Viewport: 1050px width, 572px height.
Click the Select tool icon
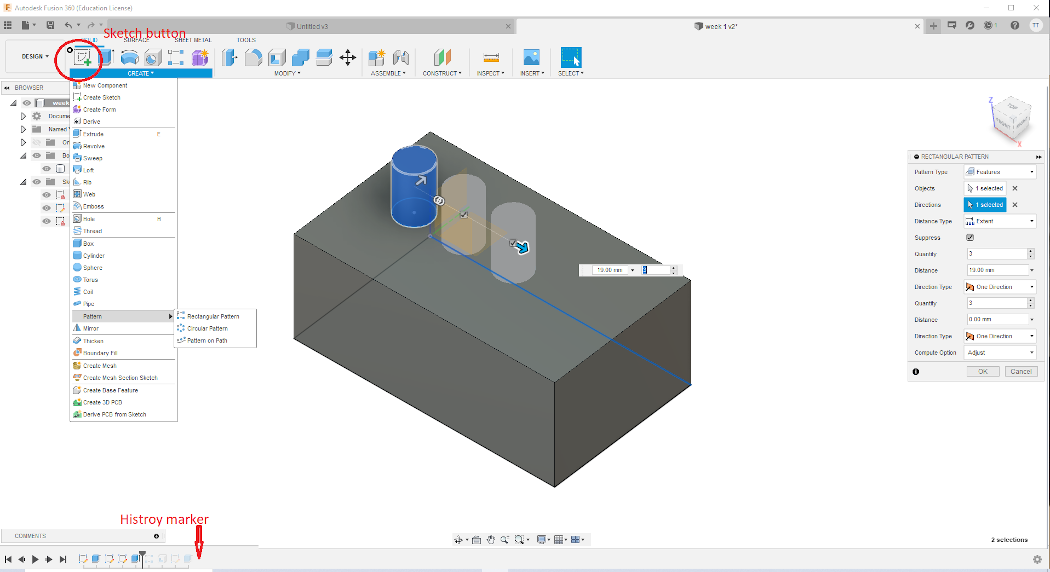[x=571, y=58]
